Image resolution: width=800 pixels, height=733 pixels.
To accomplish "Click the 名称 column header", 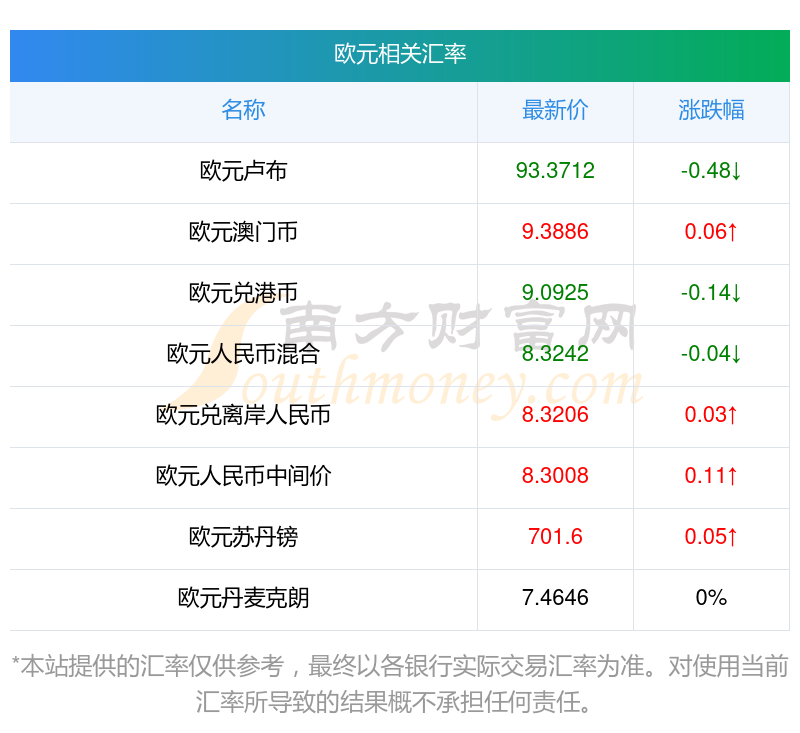I will pos(243,110).
